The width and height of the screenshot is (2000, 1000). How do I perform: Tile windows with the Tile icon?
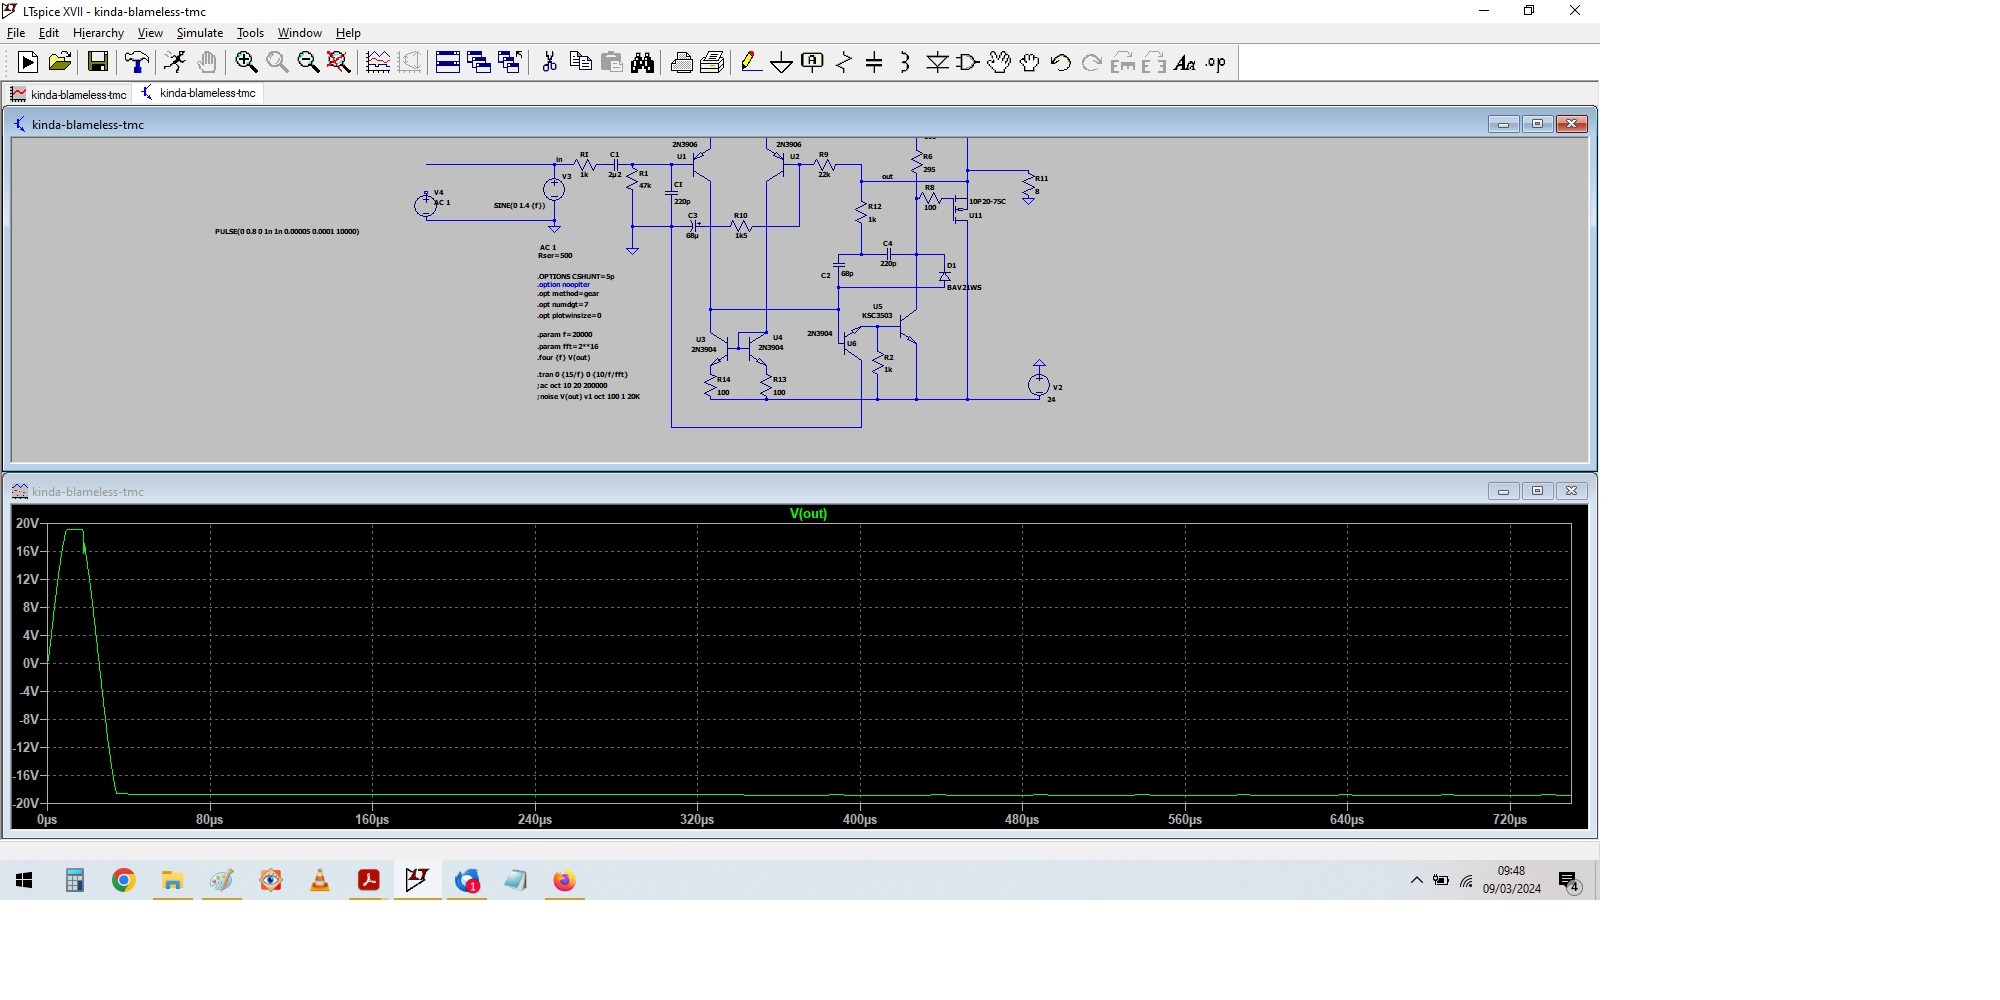pyautogui.click(x=448, y=63)
